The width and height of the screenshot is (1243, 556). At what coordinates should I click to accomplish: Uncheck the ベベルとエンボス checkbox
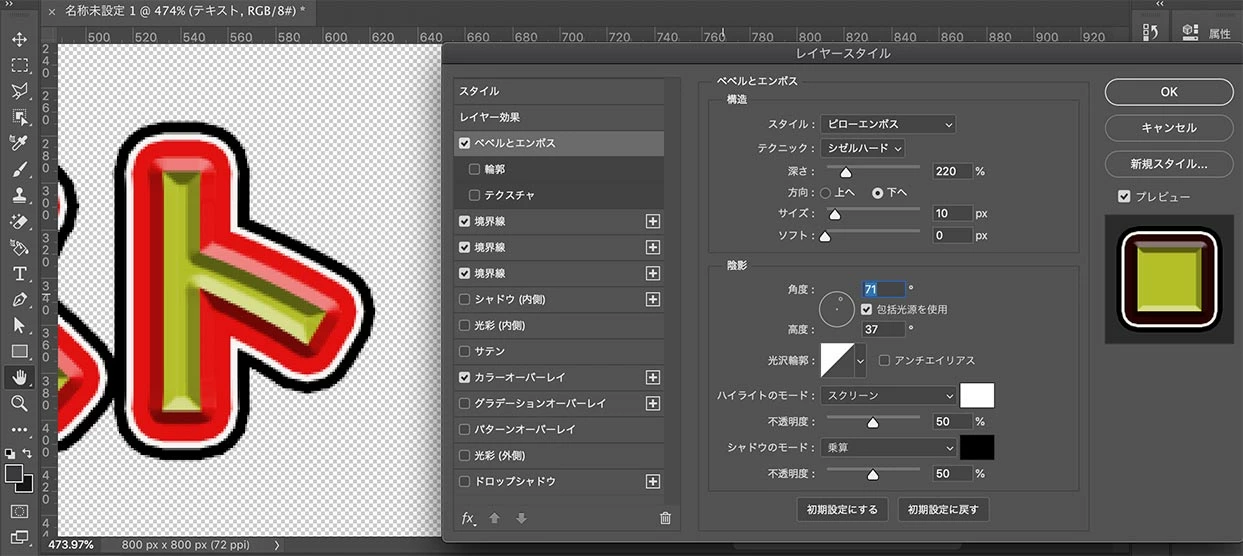pyautogui.click(x=464, y=143)
